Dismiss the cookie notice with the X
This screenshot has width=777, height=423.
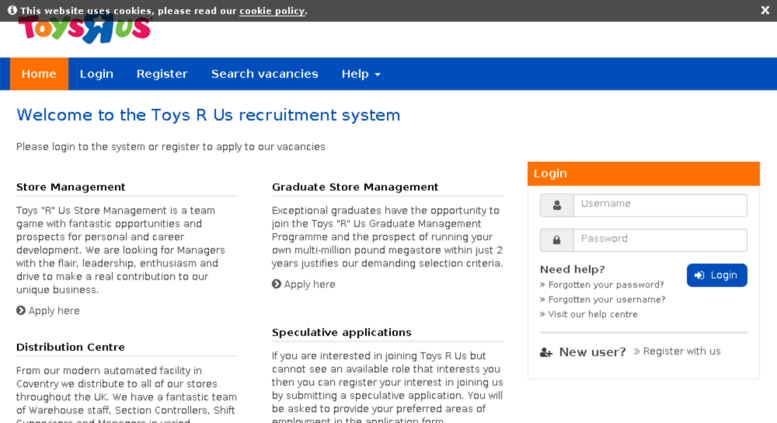pos(765,10)
